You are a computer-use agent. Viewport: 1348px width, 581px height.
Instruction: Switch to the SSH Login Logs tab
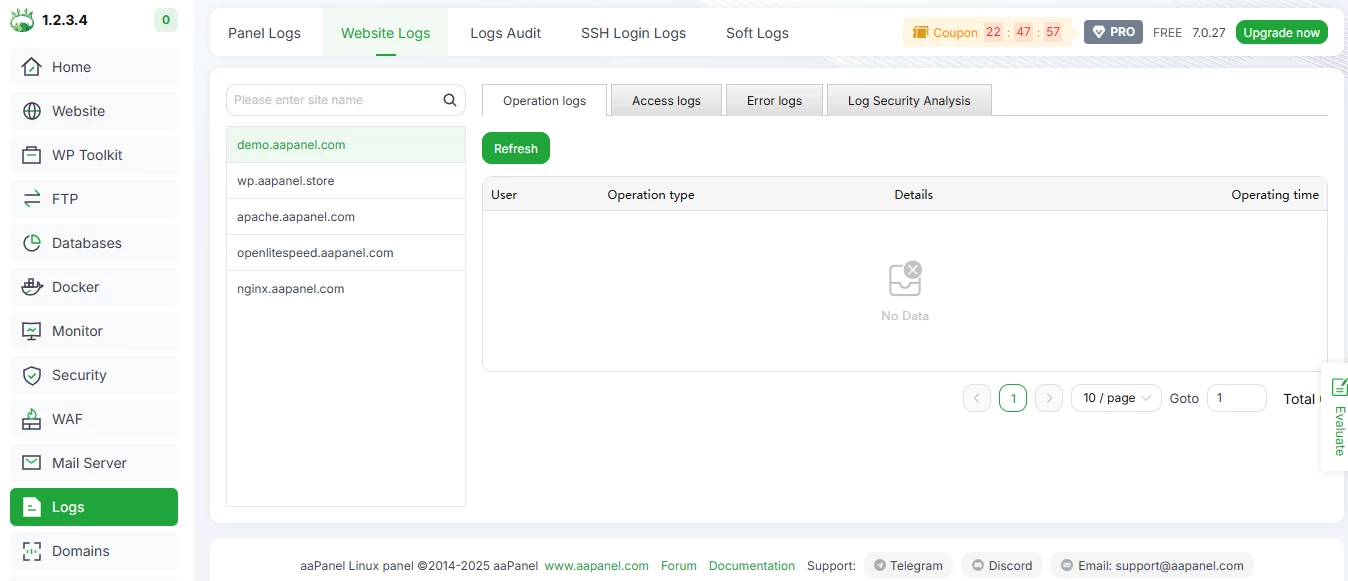pos(633,33)
